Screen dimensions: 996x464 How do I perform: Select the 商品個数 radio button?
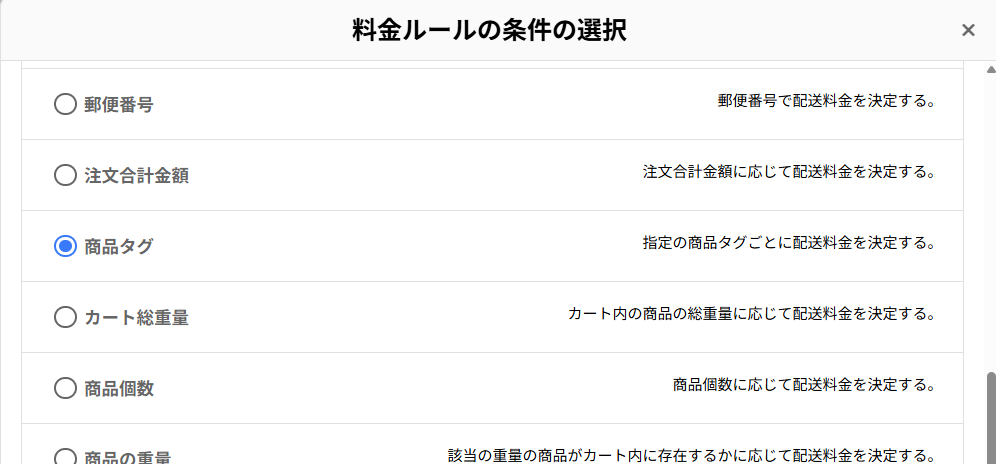tap(65, 388)
